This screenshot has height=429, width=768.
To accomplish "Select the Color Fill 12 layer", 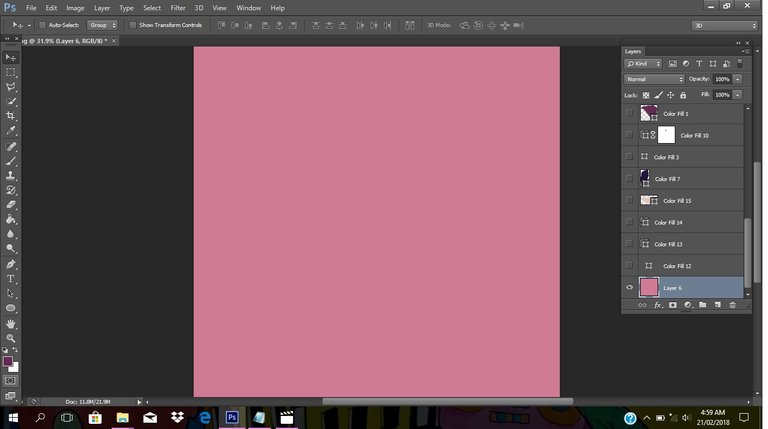I will click(x=691, y=265).
